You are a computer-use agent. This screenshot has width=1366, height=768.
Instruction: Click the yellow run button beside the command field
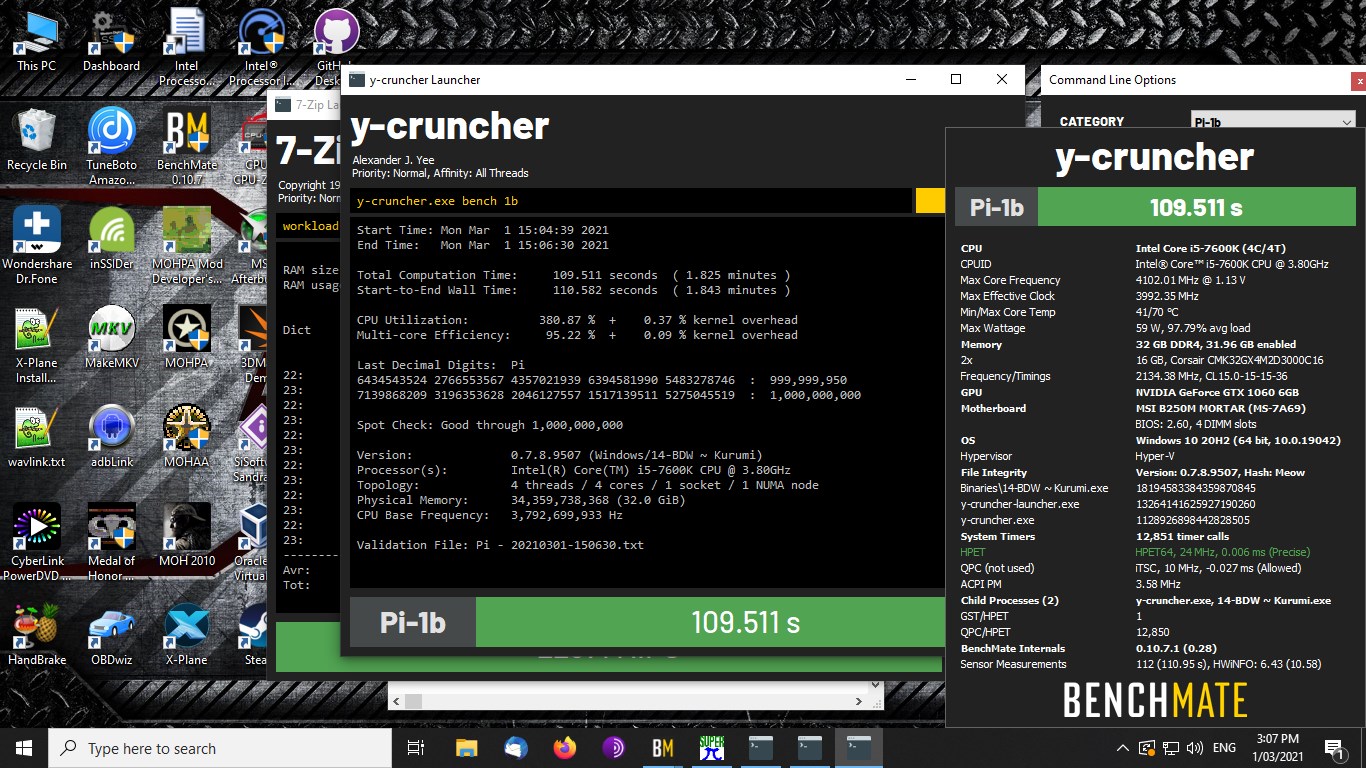pos(930,200)
